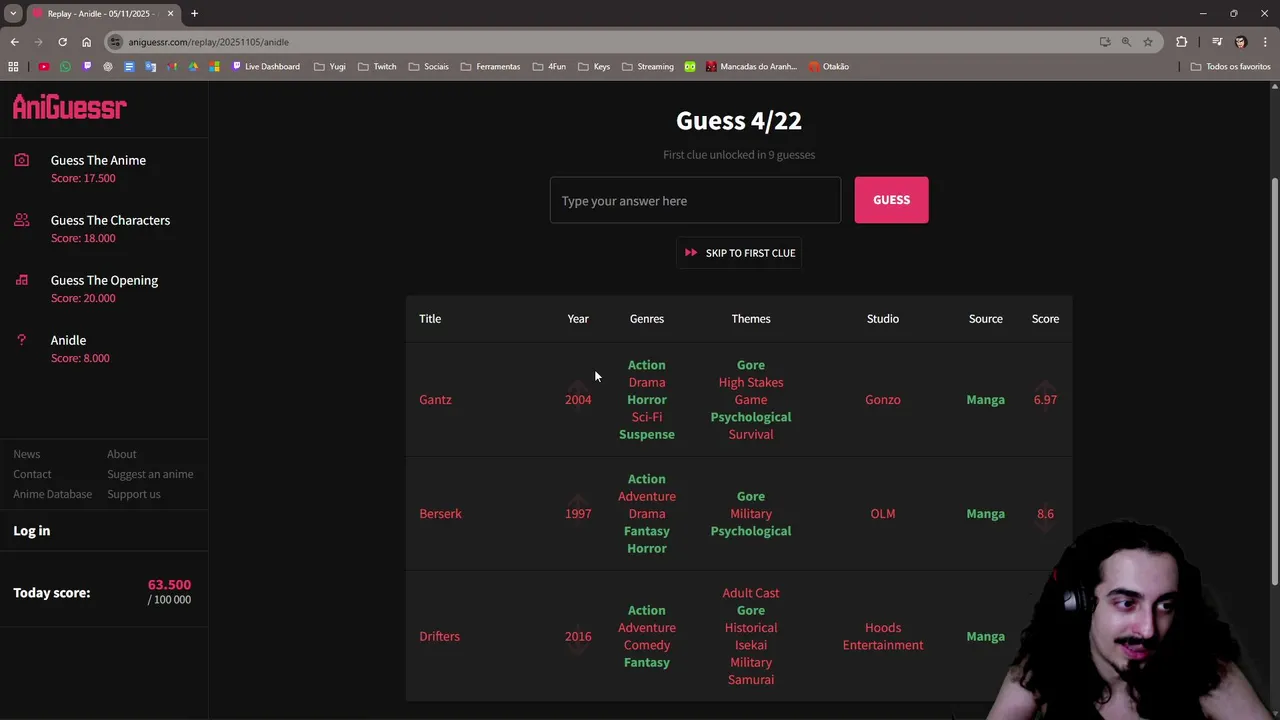Open the Anidle game mode
Viewport: 1280px width, 720px height.
tap(68, 340)
